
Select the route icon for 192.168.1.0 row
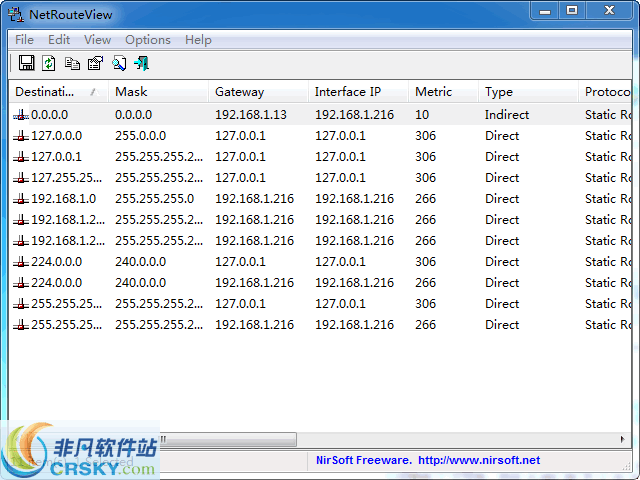click(x=21, y=199)
